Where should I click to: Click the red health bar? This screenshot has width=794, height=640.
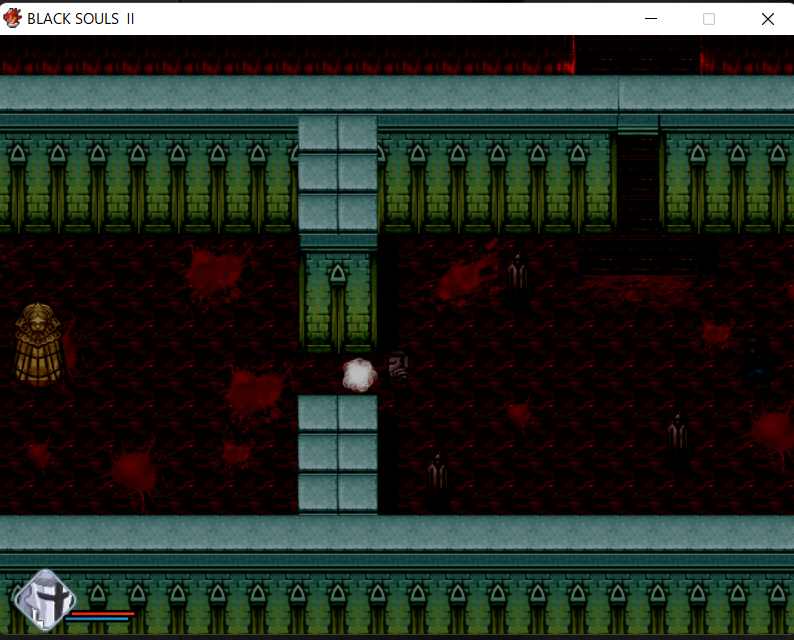click(102, 614)
